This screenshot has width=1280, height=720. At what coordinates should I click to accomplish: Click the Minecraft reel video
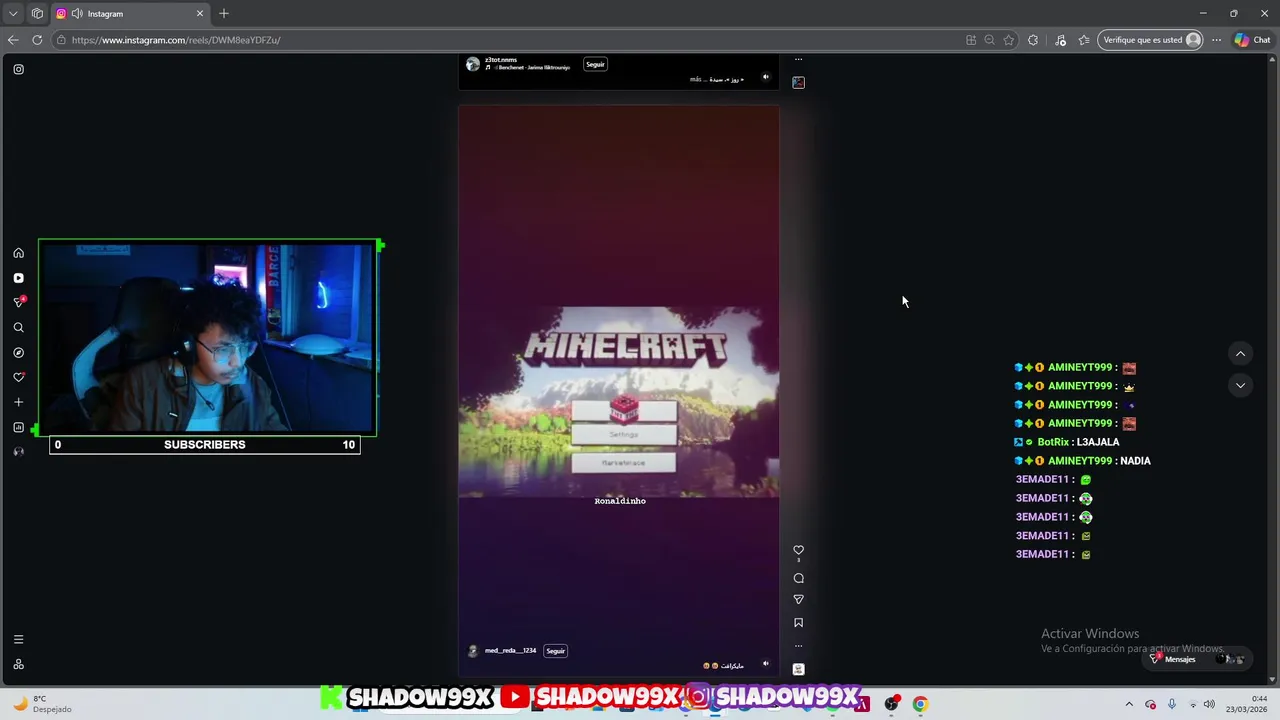click(618, 390)
